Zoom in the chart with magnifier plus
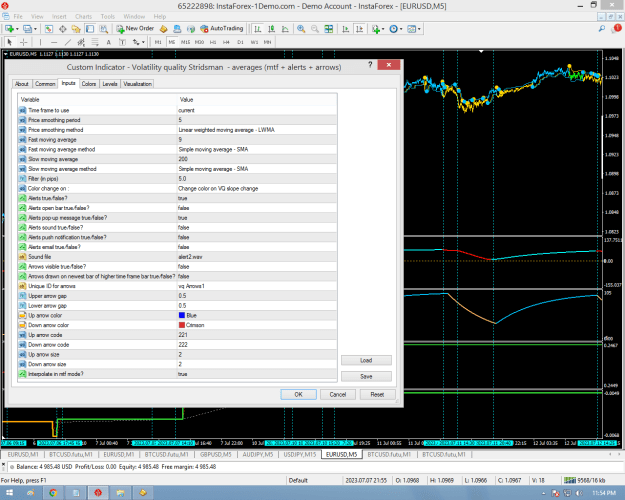The image size is (625, 500). pos(301,29)
